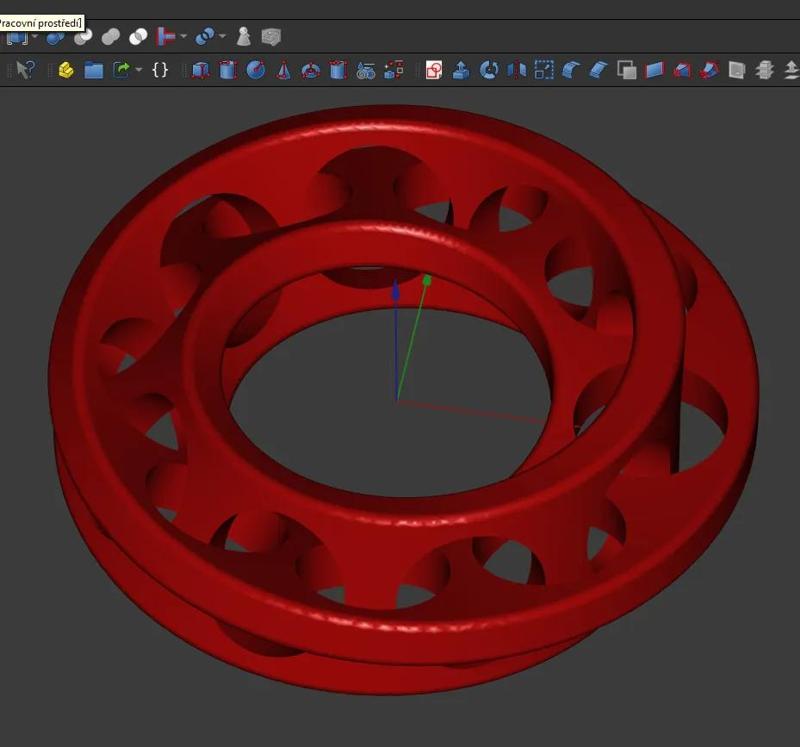800x747 pixels.
Task: Select the Mirror tool
Action: 516,70
